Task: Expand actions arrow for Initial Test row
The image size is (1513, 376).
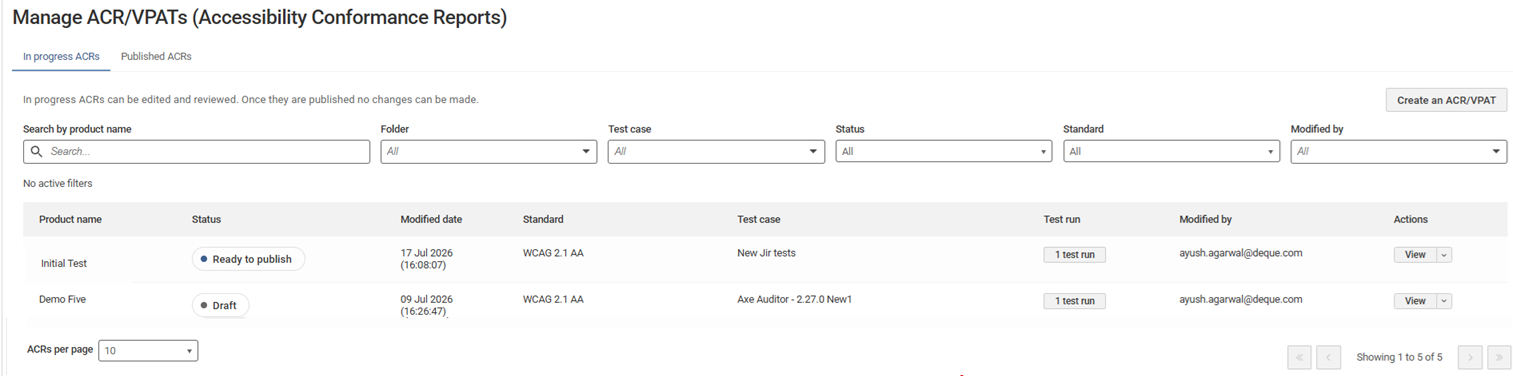Action: (x=1444, y=255)
